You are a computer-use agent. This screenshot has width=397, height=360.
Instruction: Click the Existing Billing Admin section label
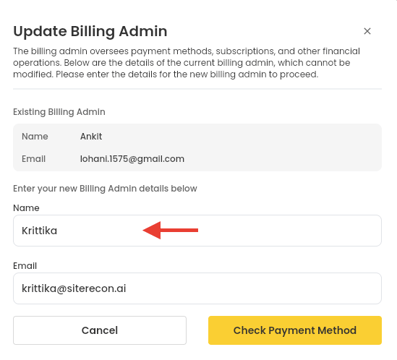(x=59, y=112)
